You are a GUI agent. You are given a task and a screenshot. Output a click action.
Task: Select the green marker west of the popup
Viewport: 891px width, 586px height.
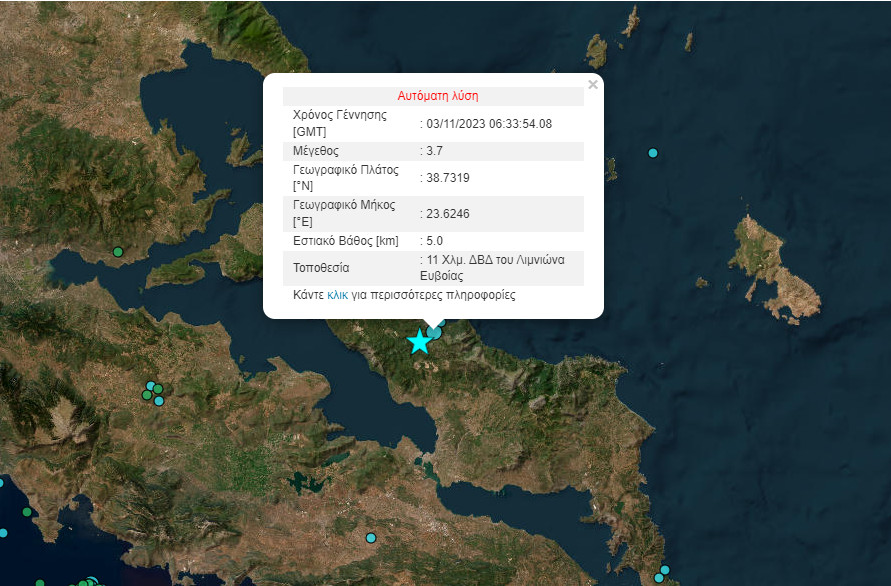[118, 251]
